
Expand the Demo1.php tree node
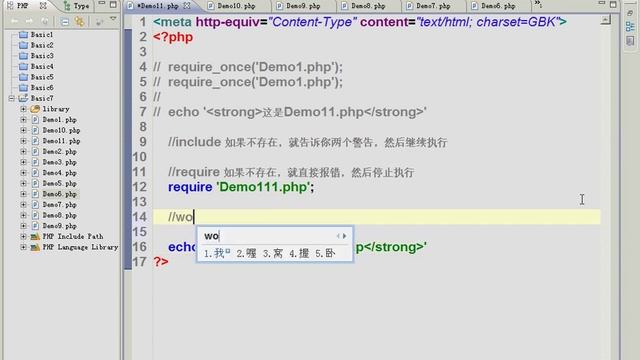click(x=23, y=120)
